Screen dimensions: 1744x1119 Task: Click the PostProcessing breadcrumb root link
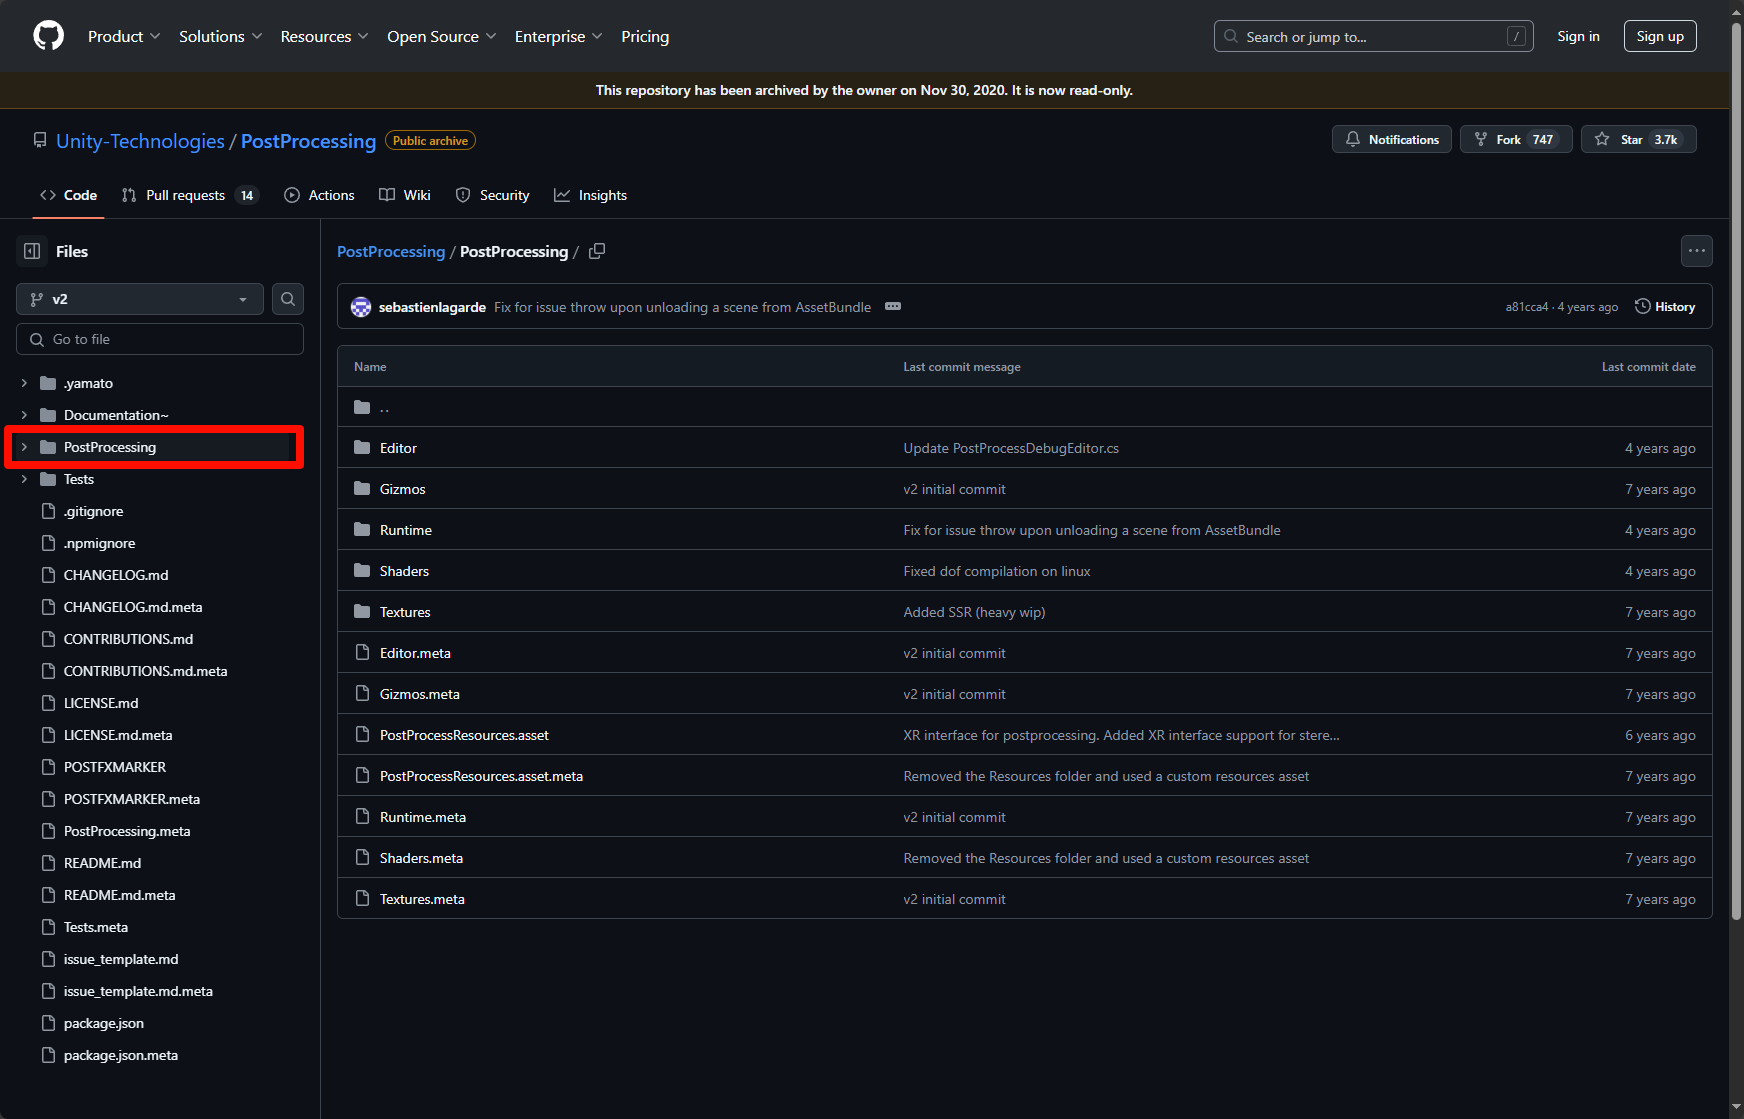pos(391,251)
